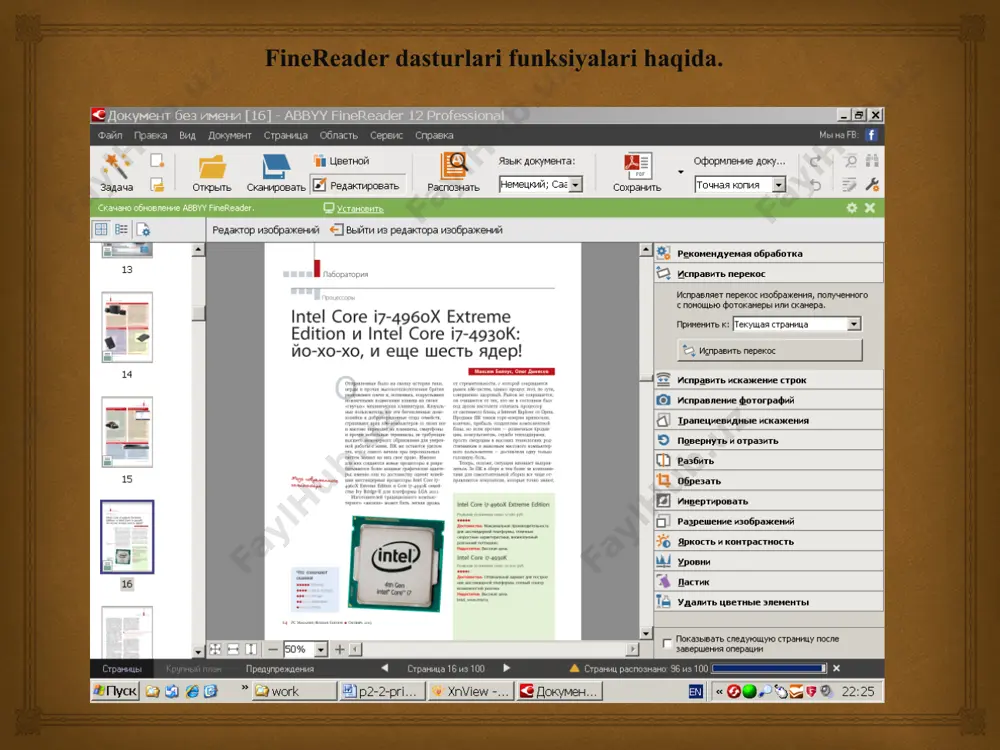Toggle the Редактировать image button

click(357, 186)
